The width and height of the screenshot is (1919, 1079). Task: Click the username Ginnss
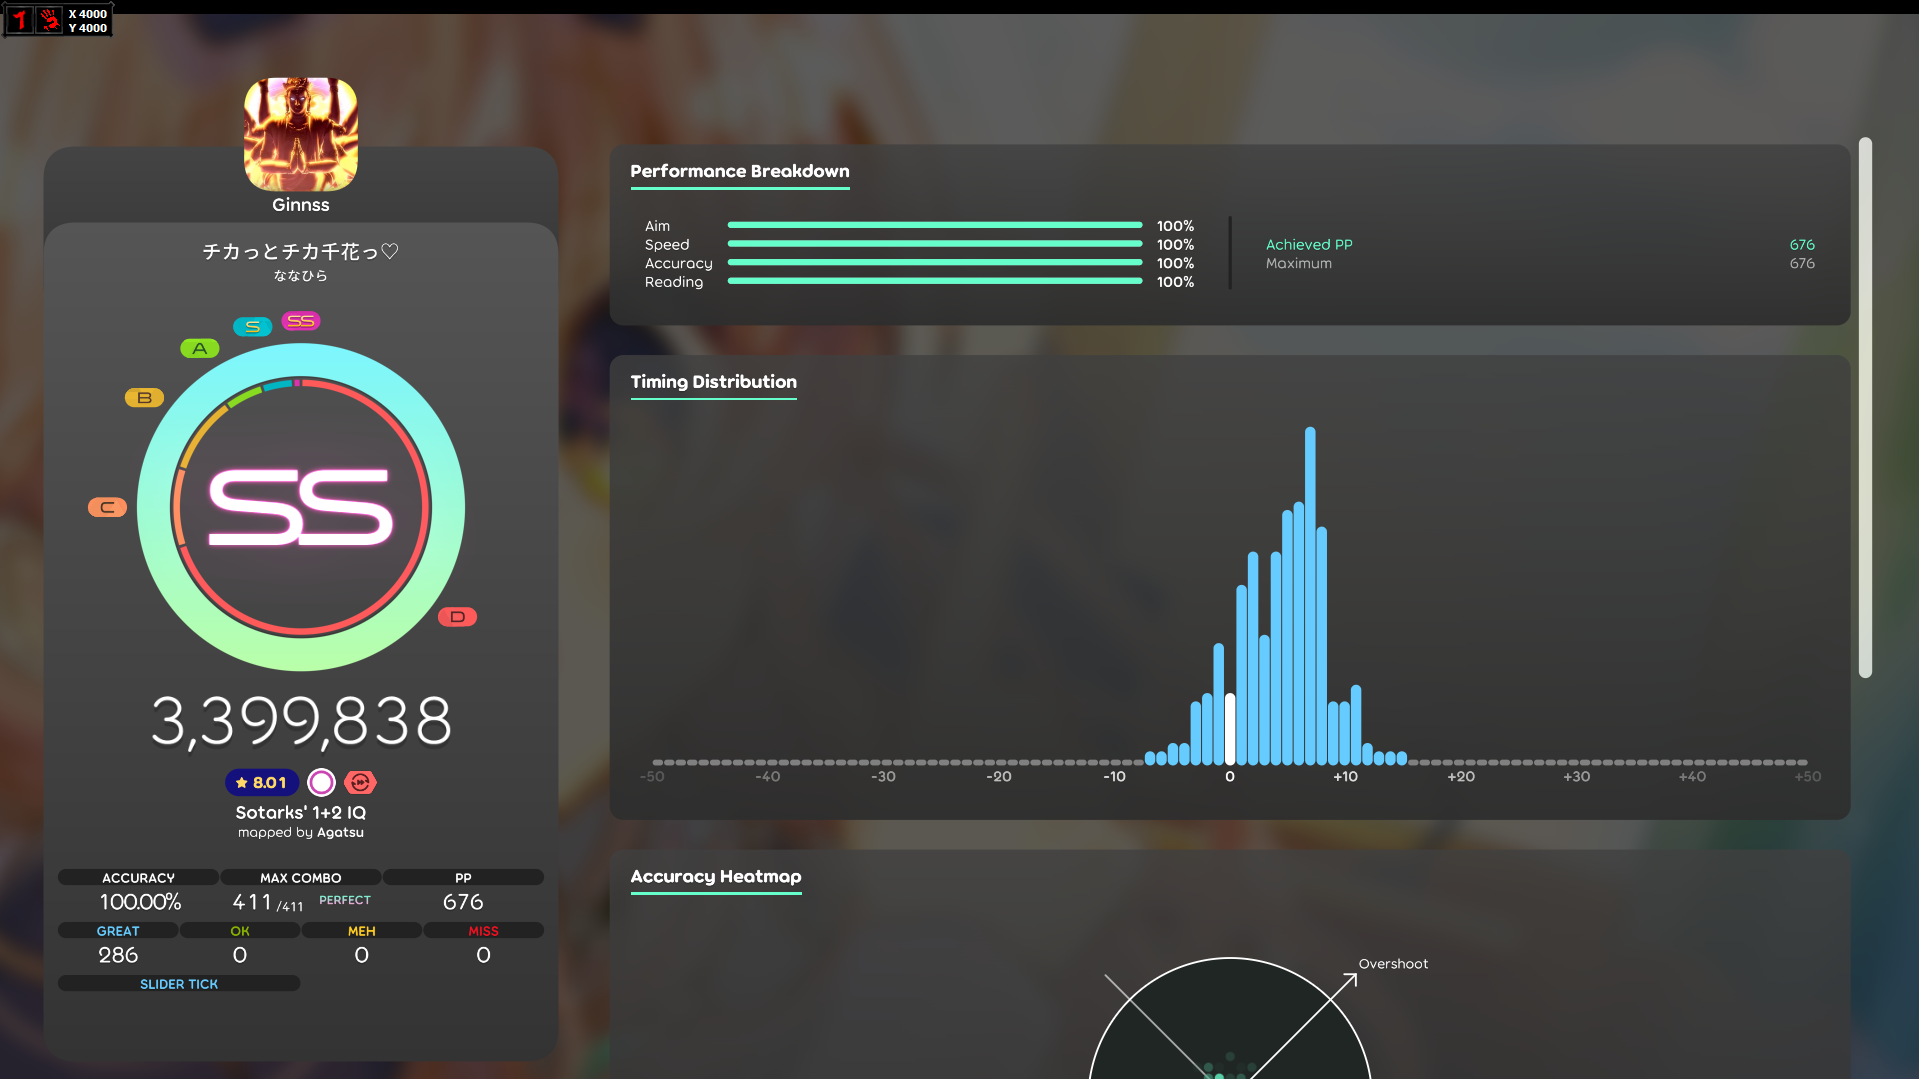[x=301, y=205]
